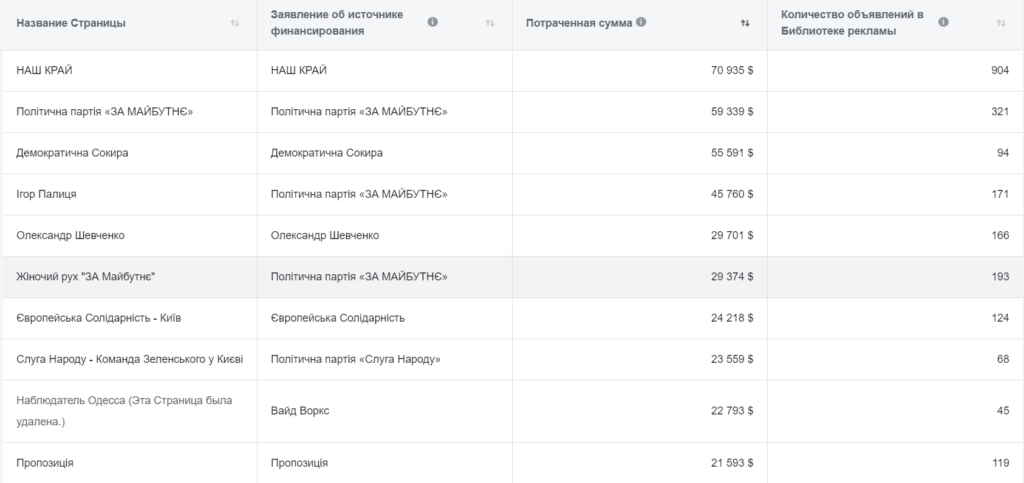Image resolution: width=1024 pixels, height=483 pixels.
Task: Select the Заявление об источнике финансирования header
Action: coord(337,23)
